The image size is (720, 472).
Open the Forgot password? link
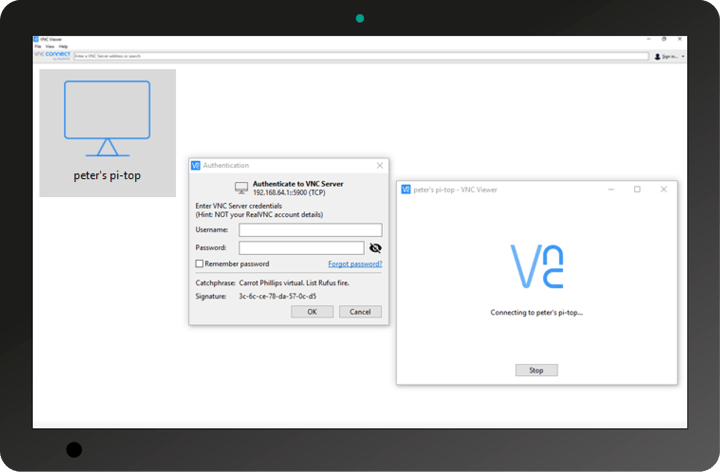click(355, 264)
